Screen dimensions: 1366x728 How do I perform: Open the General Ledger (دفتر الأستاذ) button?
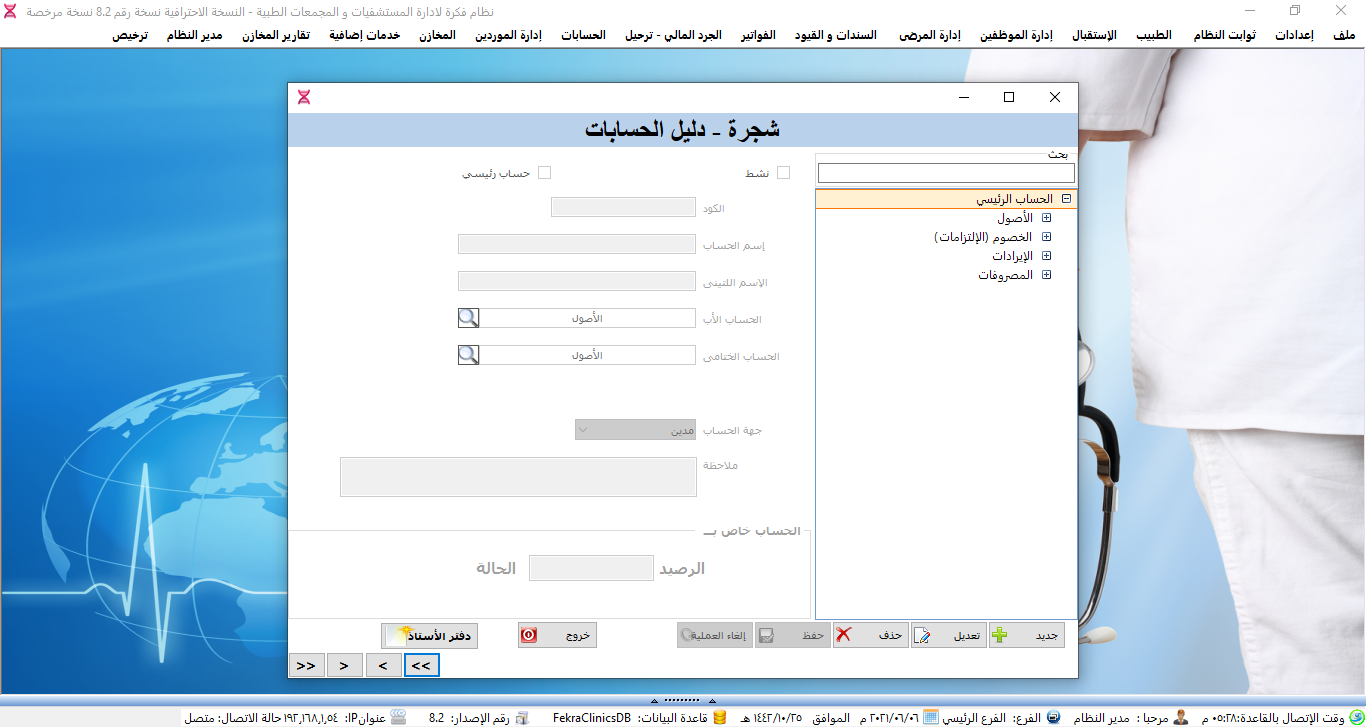click(429, 636)
